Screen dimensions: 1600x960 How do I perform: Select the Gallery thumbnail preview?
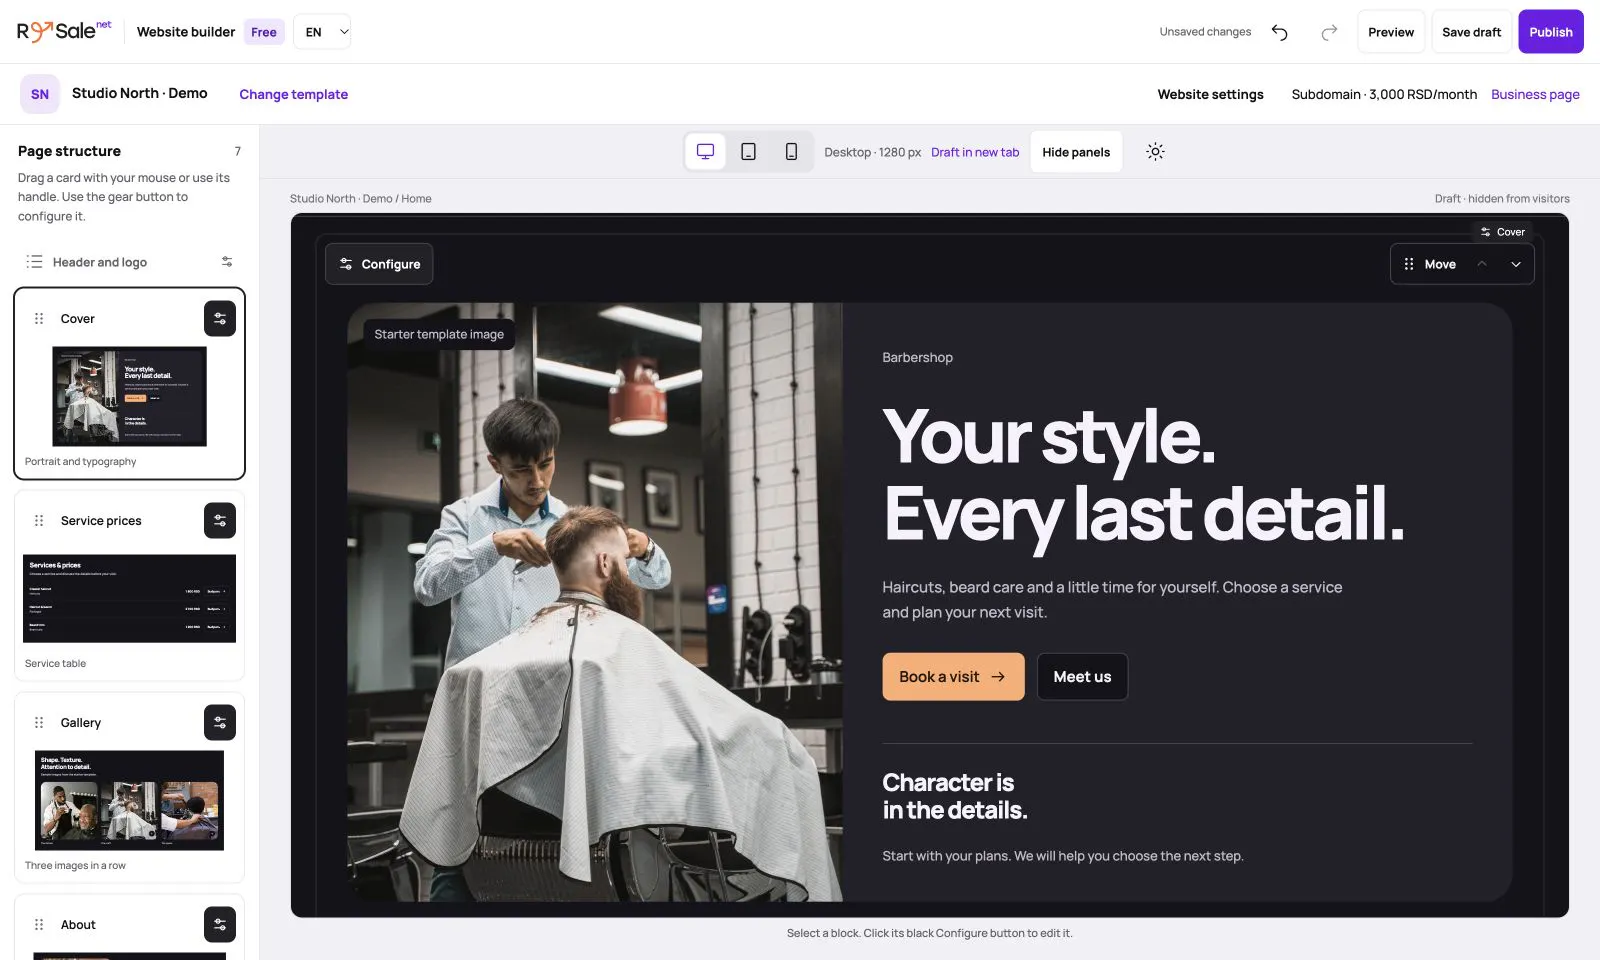[x=129, y=800]
